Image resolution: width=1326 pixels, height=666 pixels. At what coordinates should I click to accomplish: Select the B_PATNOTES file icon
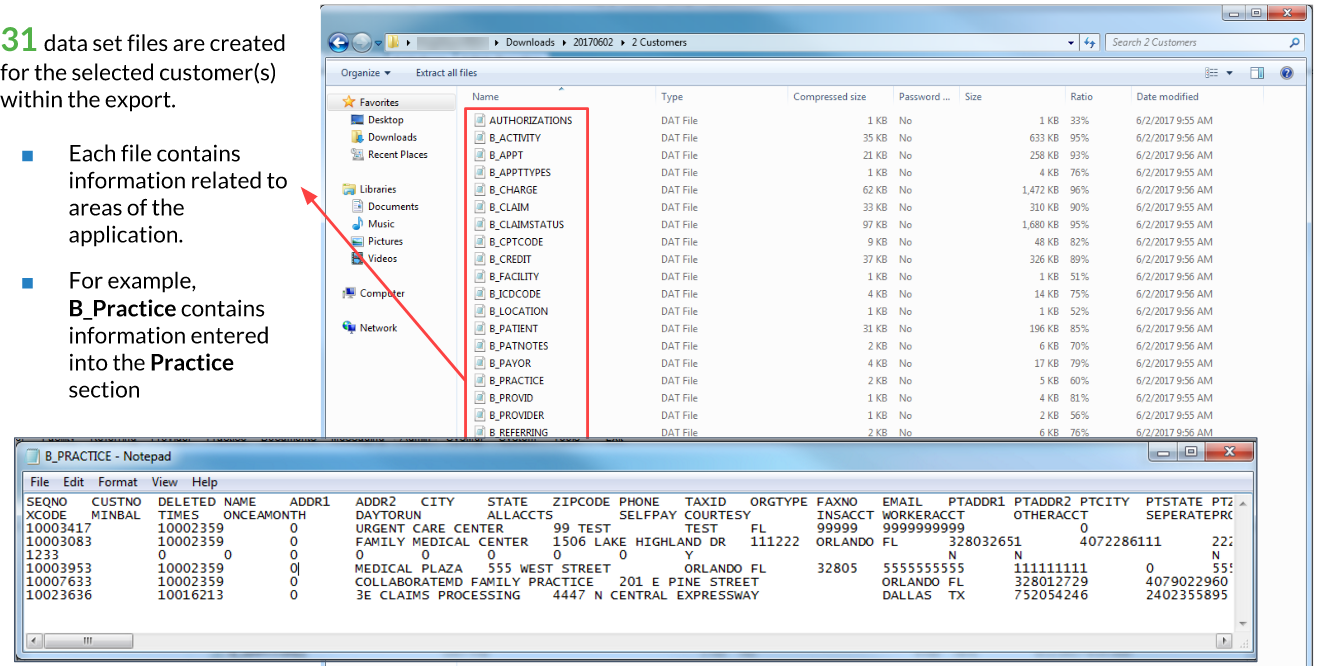[480, 346]
